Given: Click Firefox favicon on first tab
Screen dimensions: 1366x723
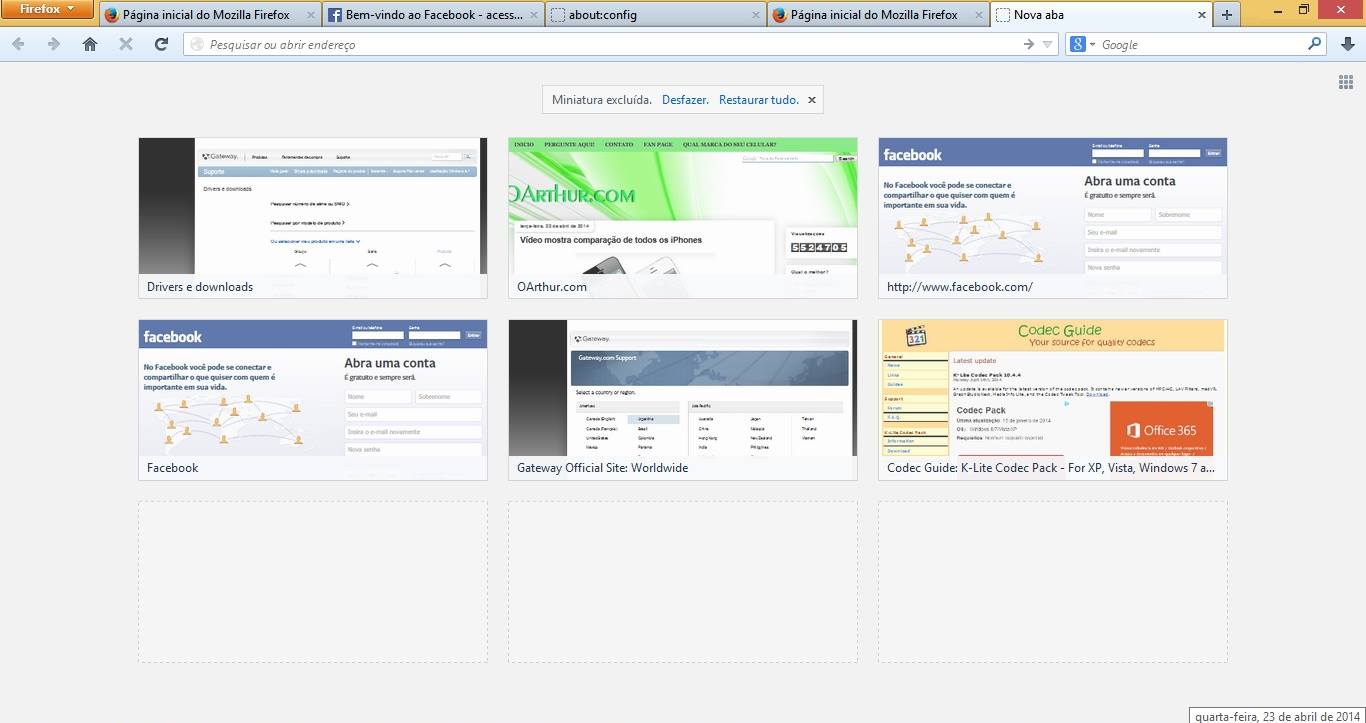Looking at the screenshot, I should coord(112,15).
